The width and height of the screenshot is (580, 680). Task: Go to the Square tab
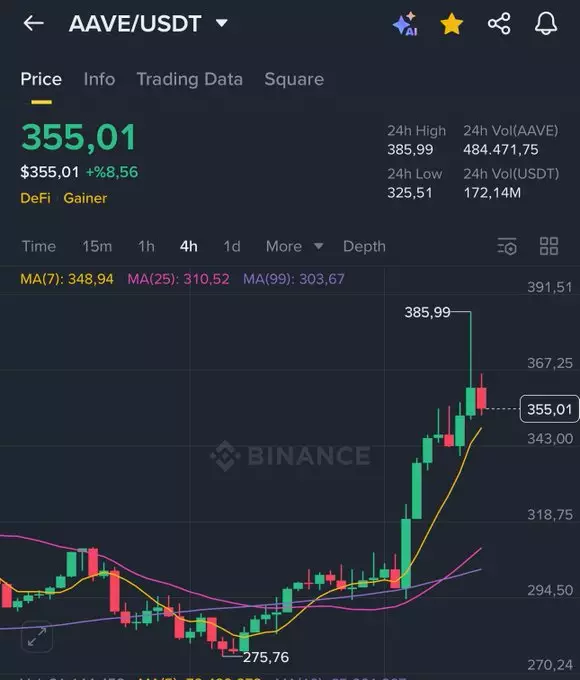pos(294,79)
